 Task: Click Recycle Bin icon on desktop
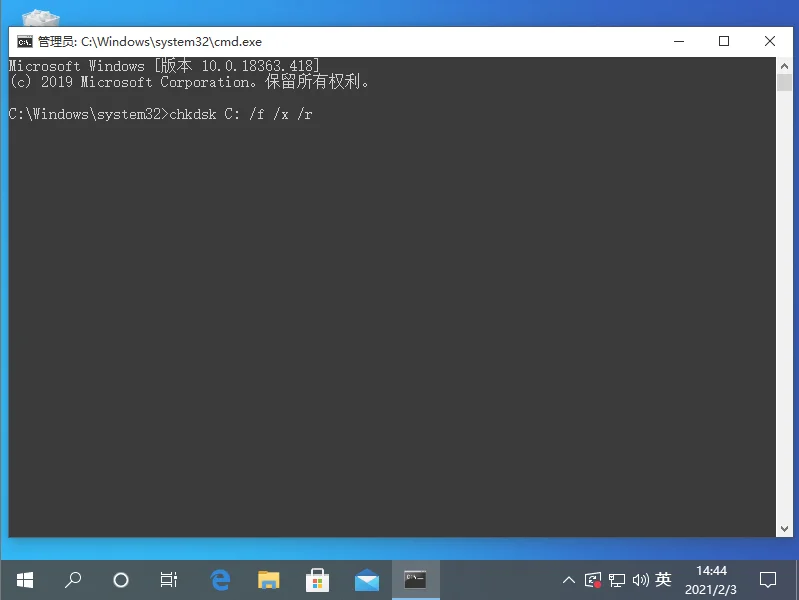pyautogui.click(x=41, y=18)
